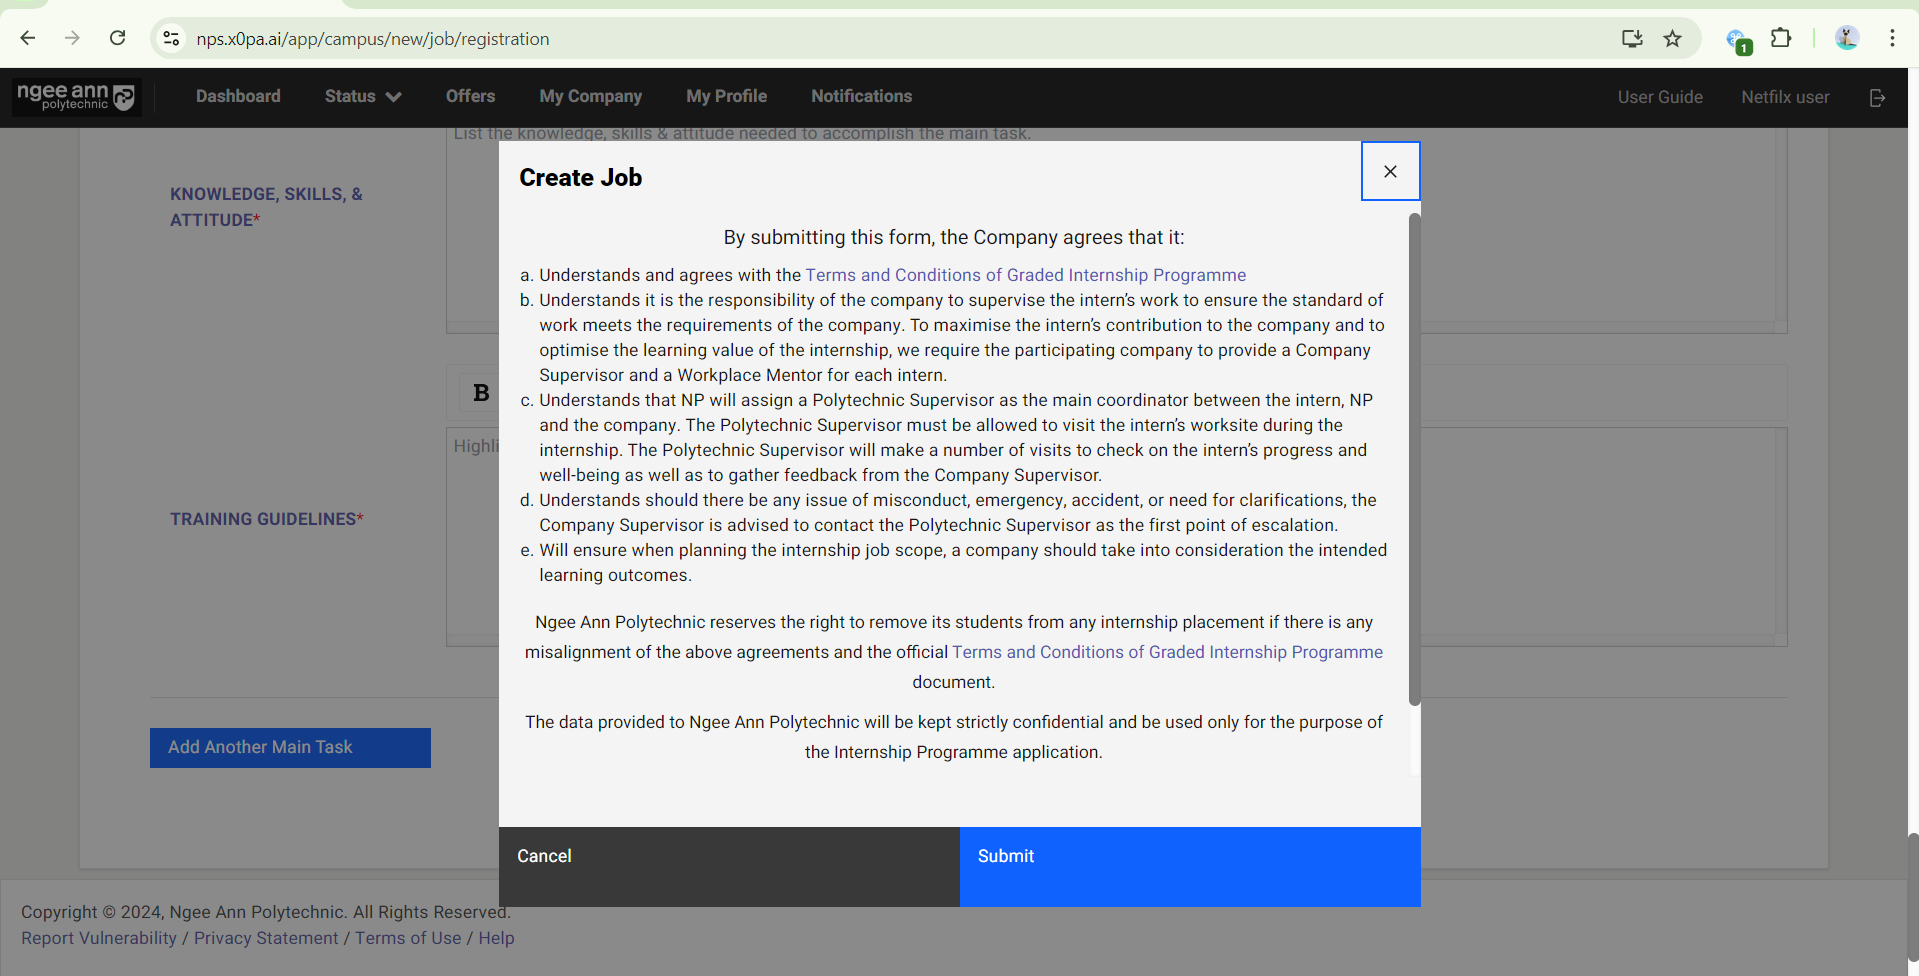The height and width of the screenshot is (976, 1919).
Task: Open site information in the address bar
Action: (171, 38)
